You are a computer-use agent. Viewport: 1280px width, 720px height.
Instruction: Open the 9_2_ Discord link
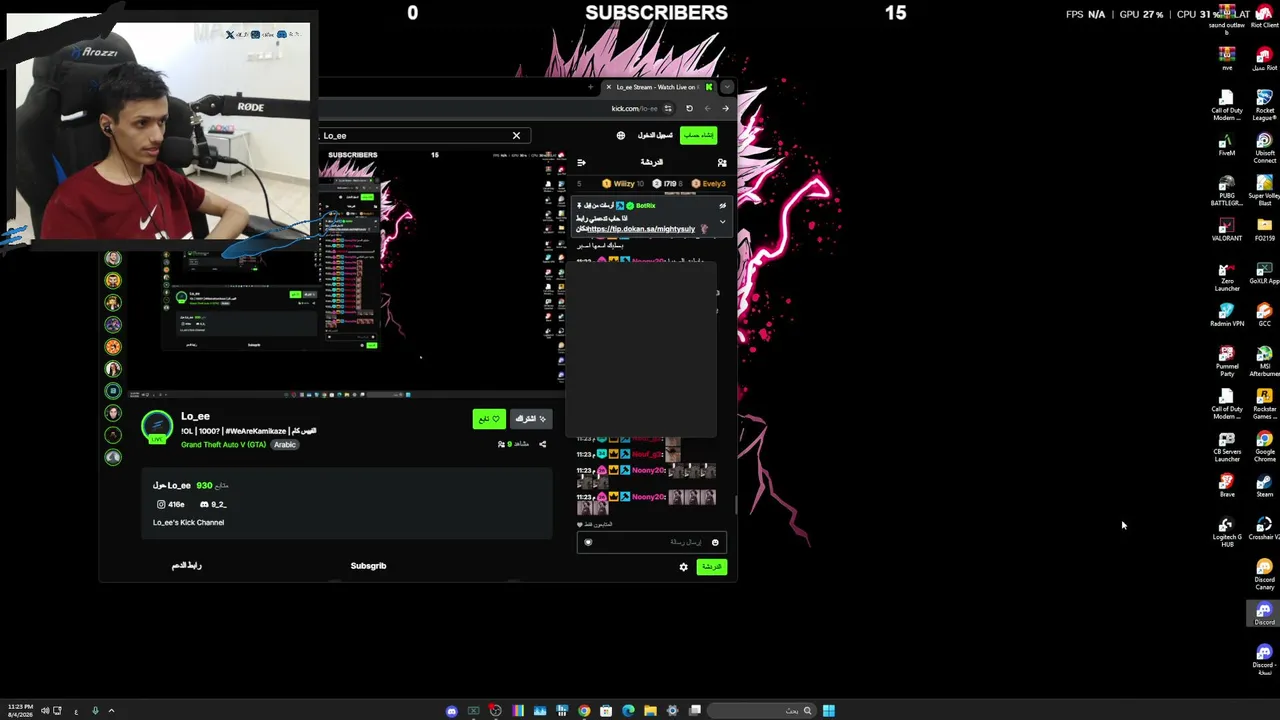coord(213,504)
